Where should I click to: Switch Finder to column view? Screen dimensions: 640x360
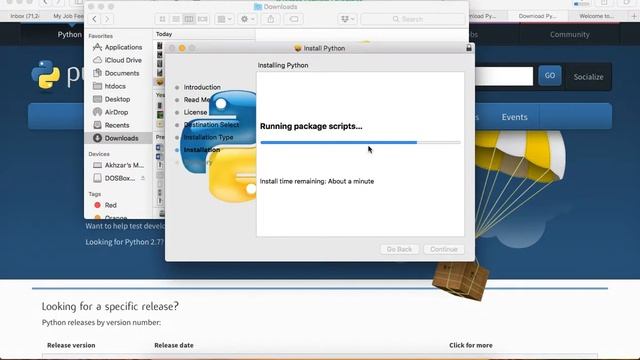[x=189, y=19]
